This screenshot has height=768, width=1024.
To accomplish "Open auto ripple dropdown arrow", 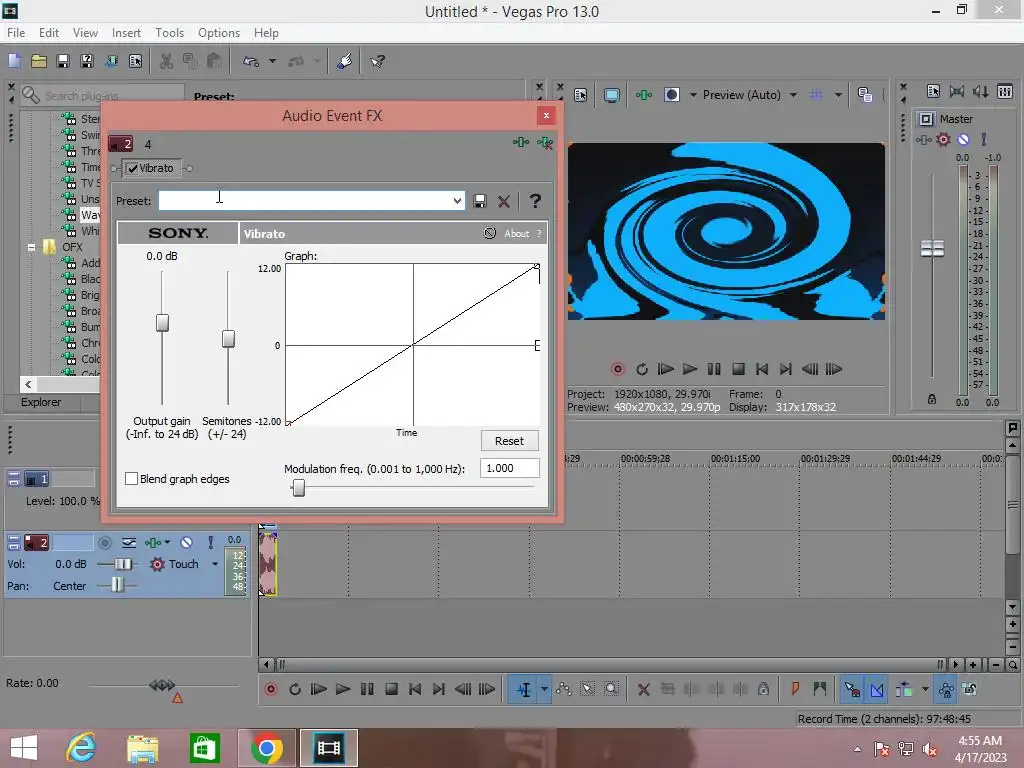I will click(x=925, y=690).
